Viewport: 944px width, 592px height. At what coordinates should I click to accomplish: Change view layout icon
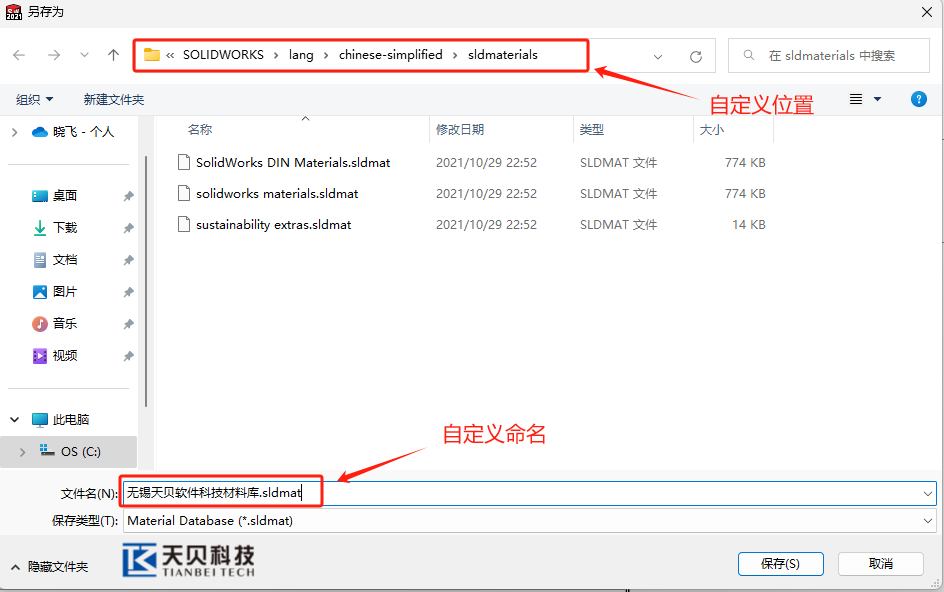(856, 99)
